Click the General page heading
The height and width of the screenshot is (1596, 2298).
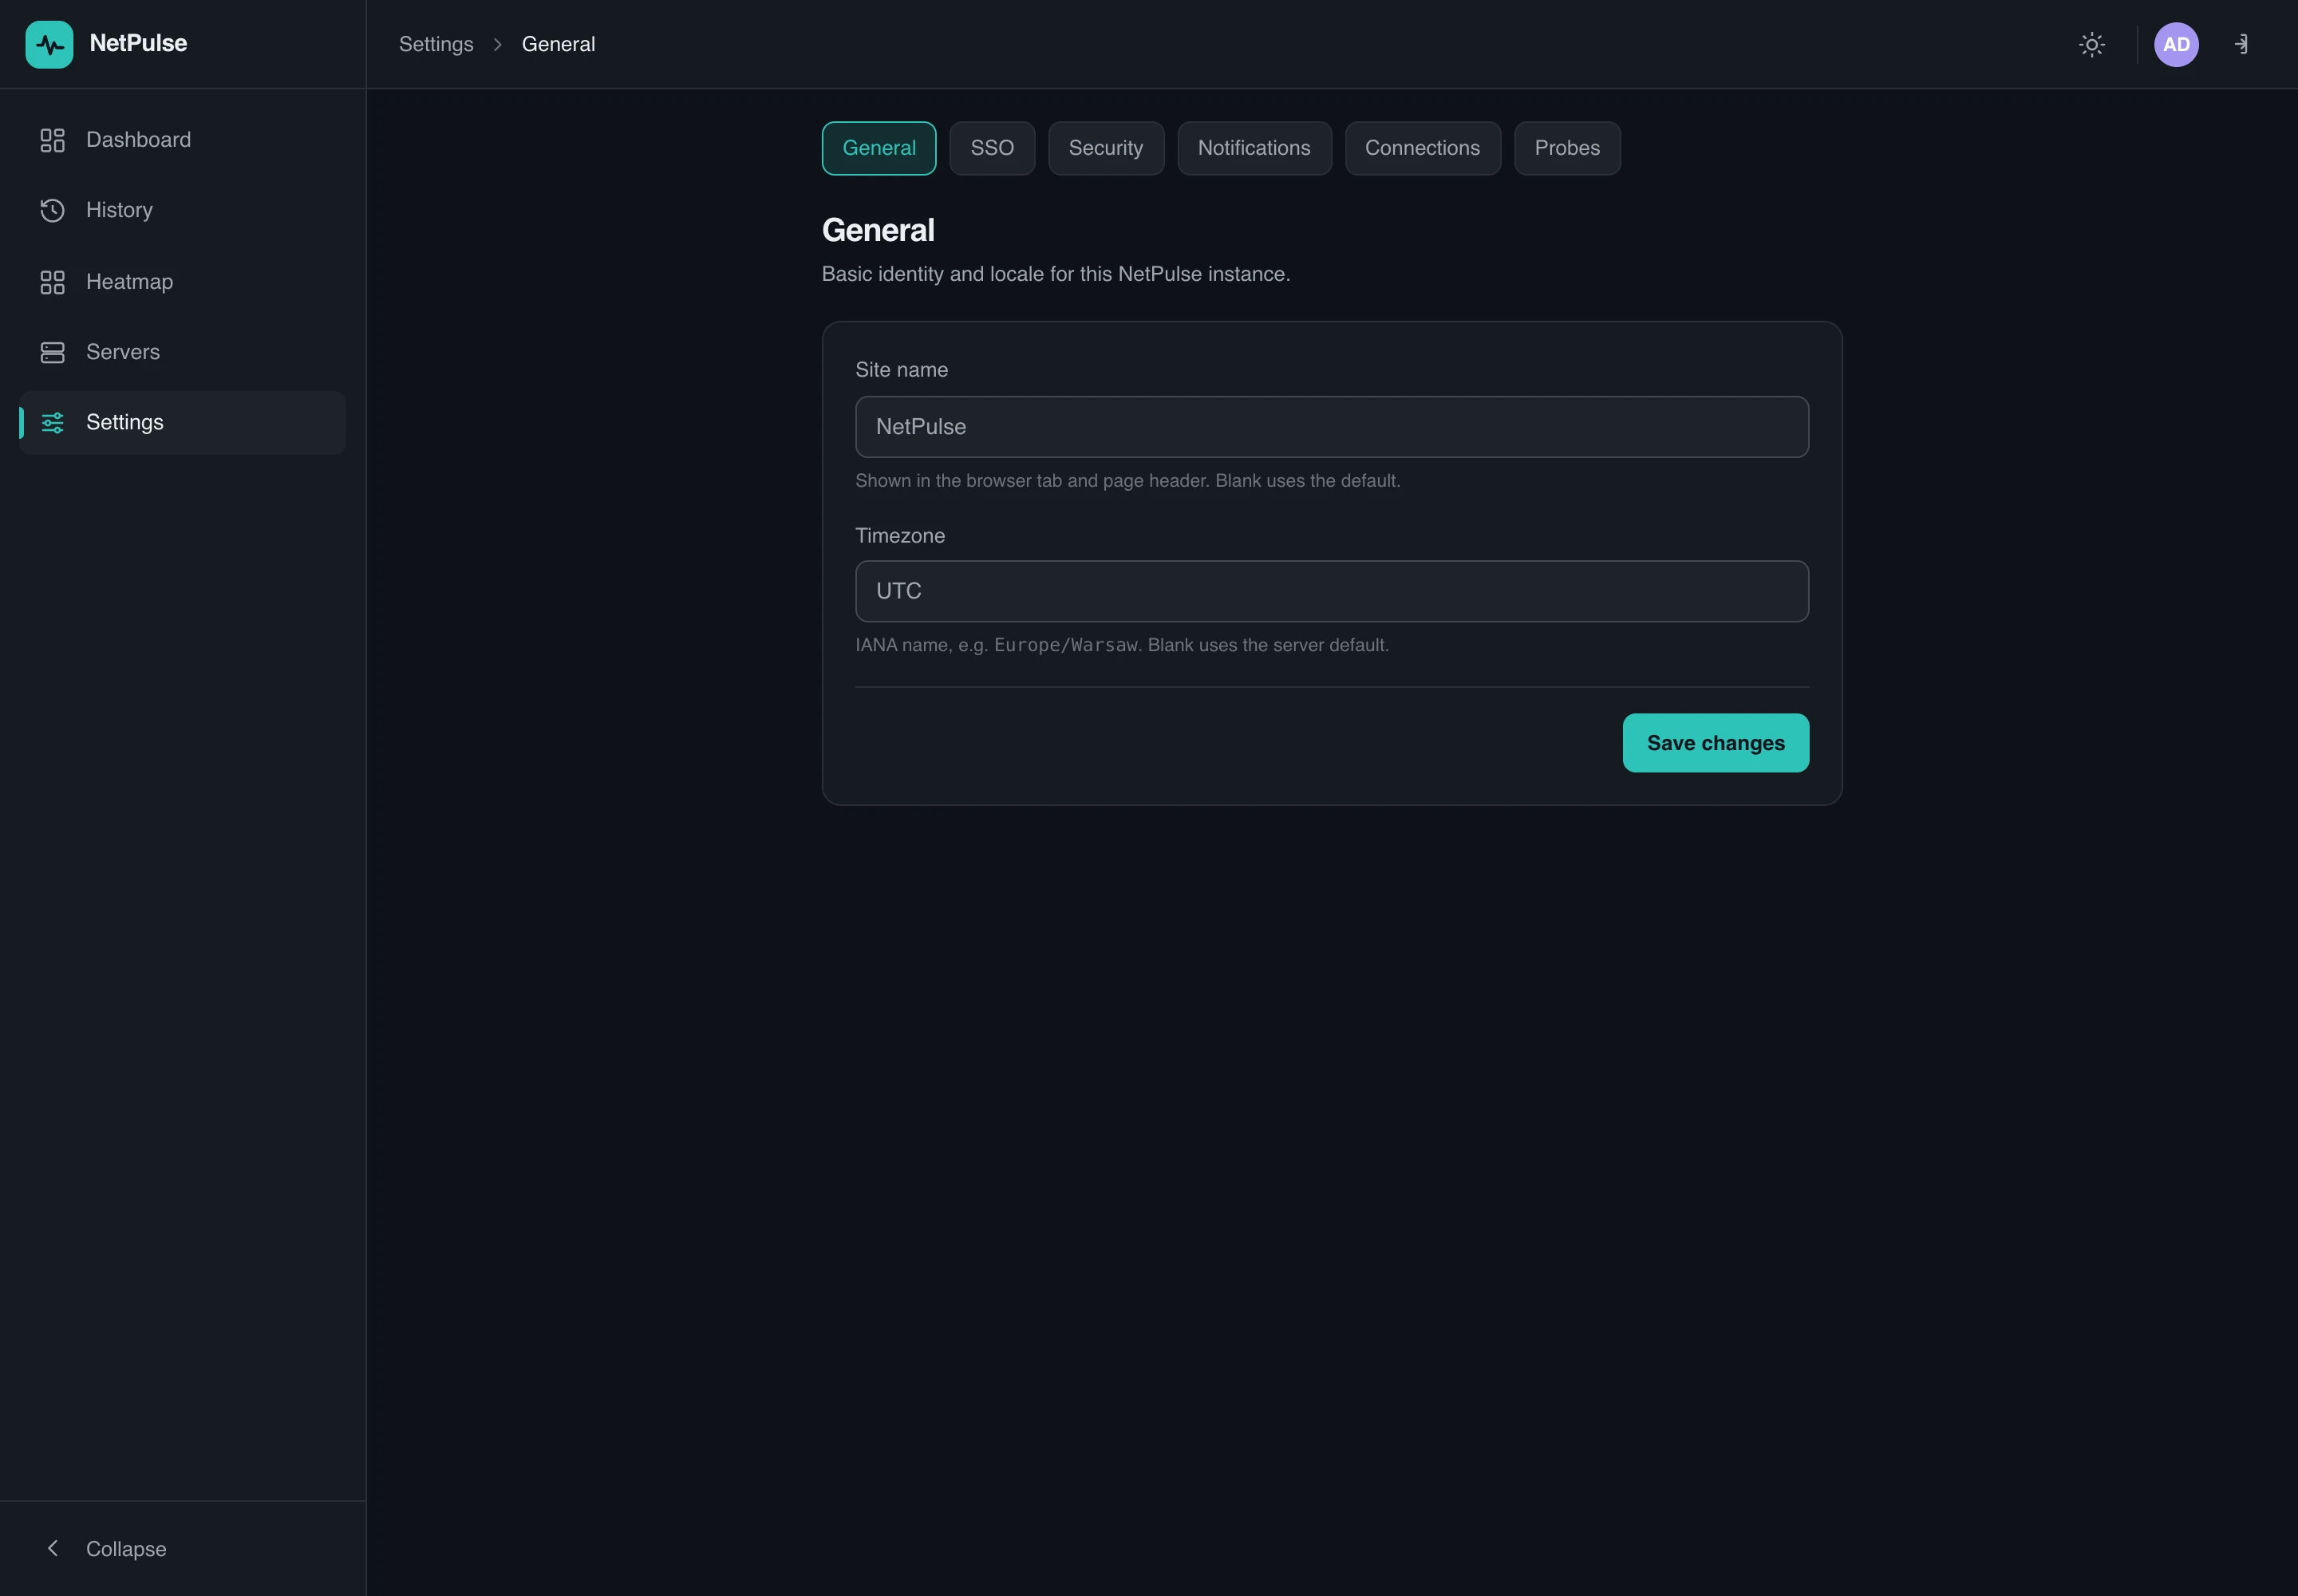point(878,230)
